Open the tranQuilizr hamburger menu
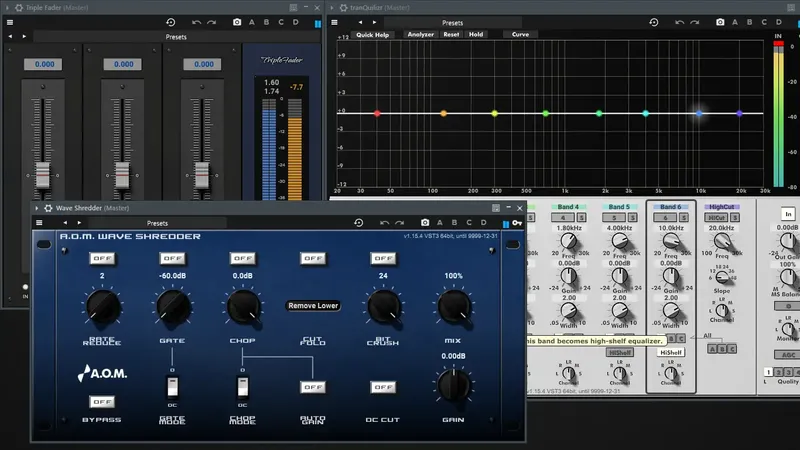The height and width of the screenshot is (450, 800). 334,22
